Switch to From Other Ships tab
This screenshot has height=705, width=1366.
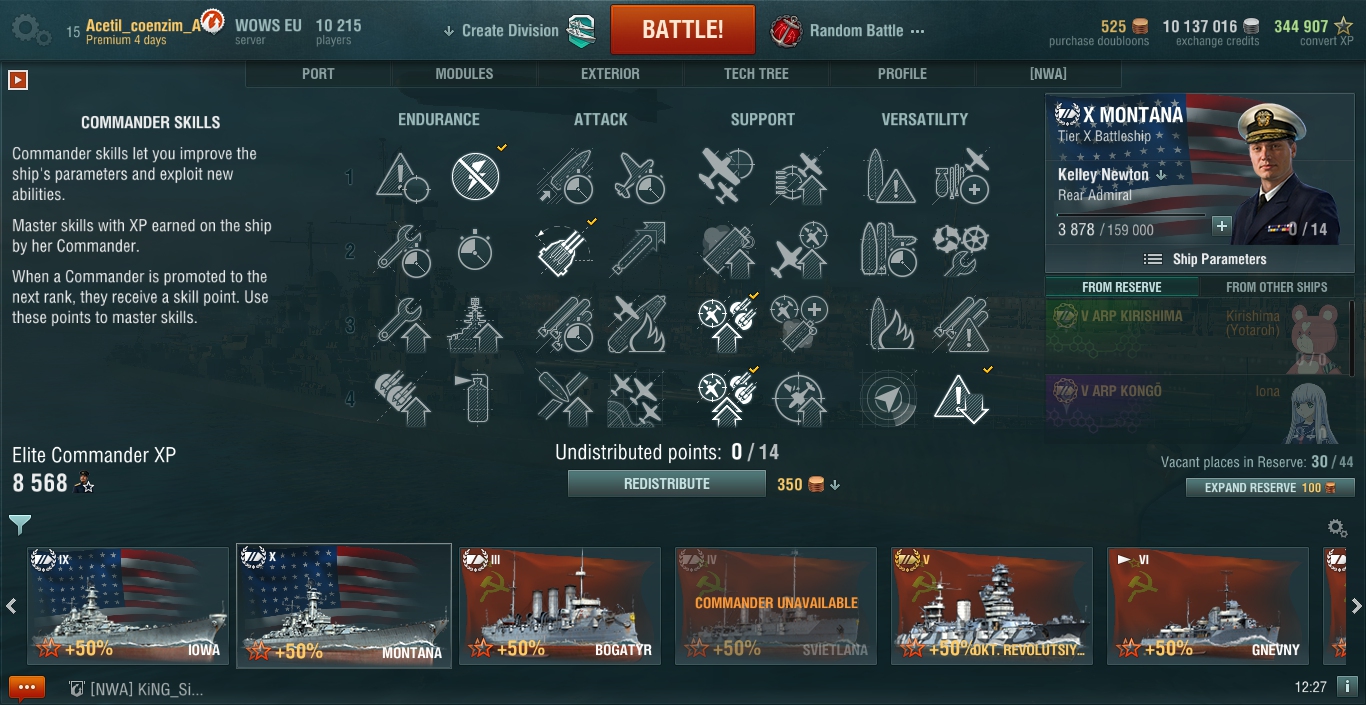tap(1277, 287)
